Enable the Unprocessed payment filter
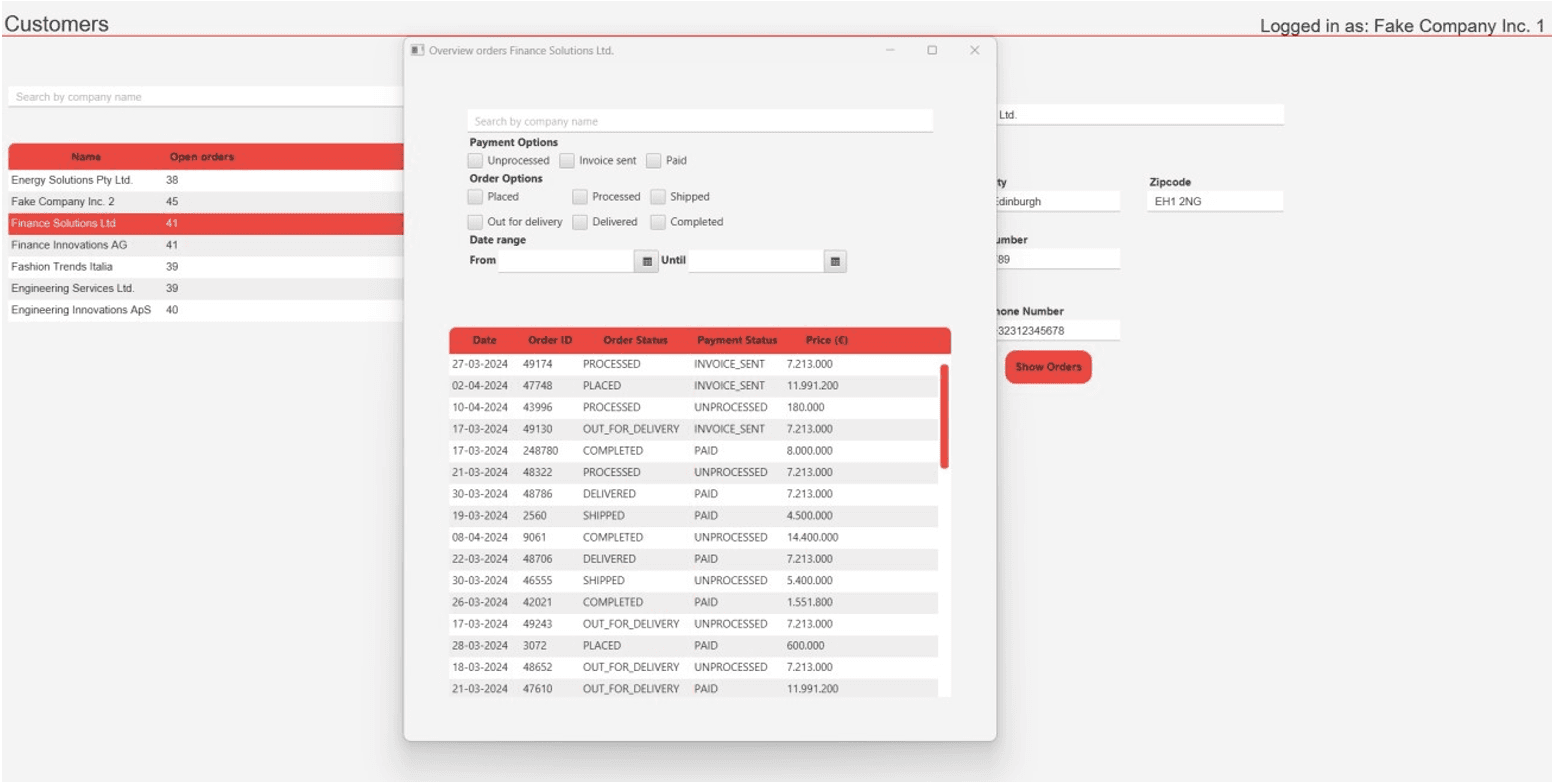 475,160
